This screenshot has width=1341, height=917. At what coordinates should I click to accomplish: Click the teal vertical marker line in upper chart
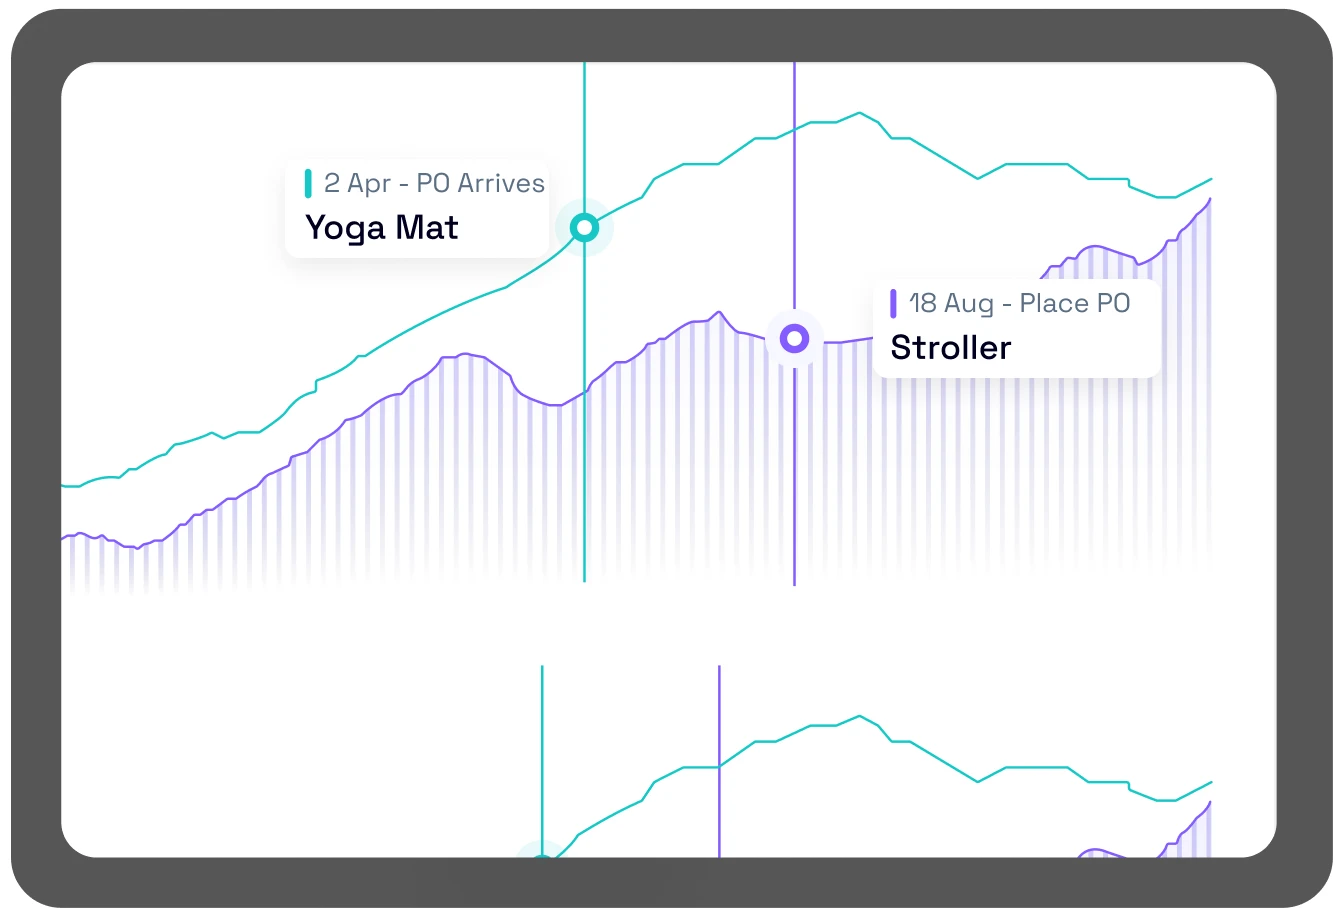584,450
